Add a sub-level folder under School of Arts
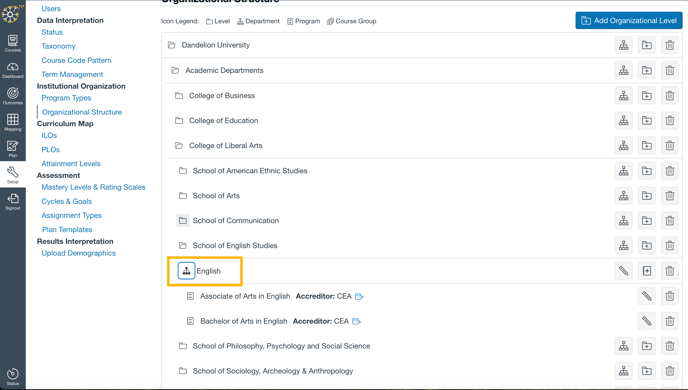The image size is (688, 390). tap(646, 196)
